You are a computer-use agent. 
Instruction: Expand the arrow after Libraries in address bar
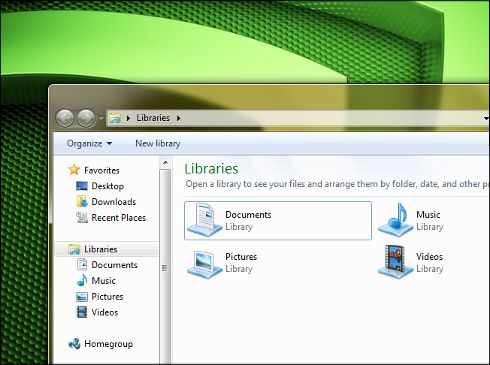179,118
